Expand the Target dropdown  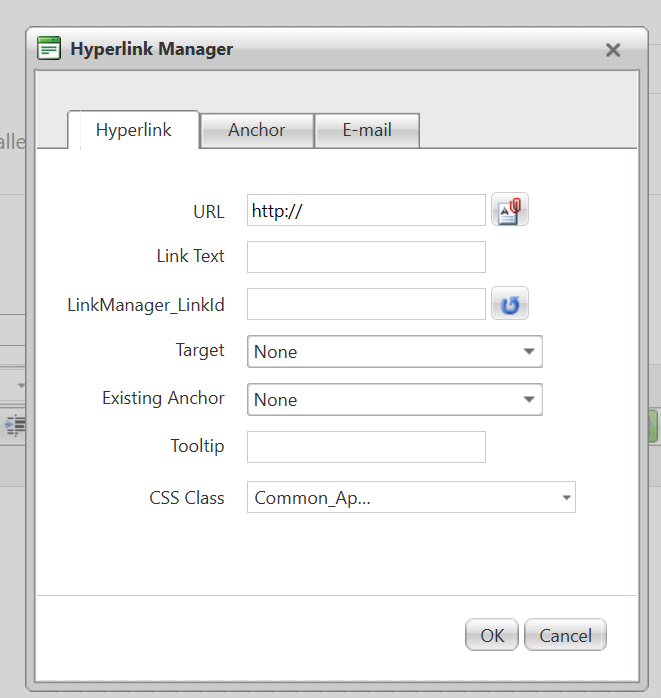[394, 352]
